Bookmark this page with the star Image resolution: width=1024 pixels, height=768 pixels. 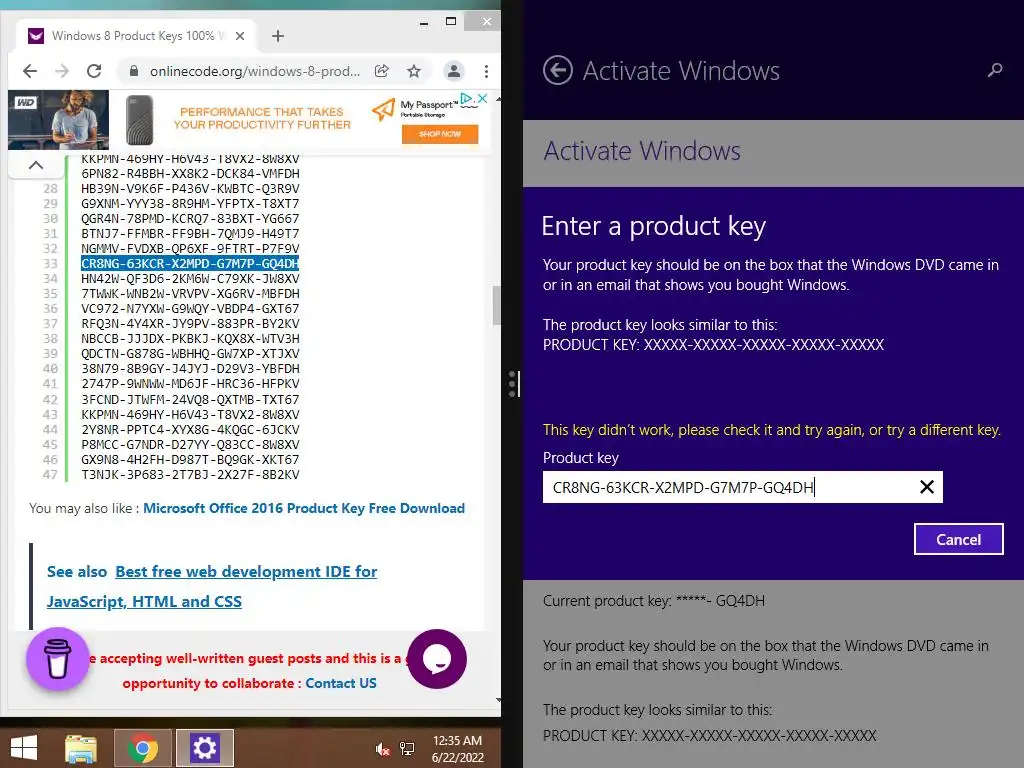tap(414, 71)
